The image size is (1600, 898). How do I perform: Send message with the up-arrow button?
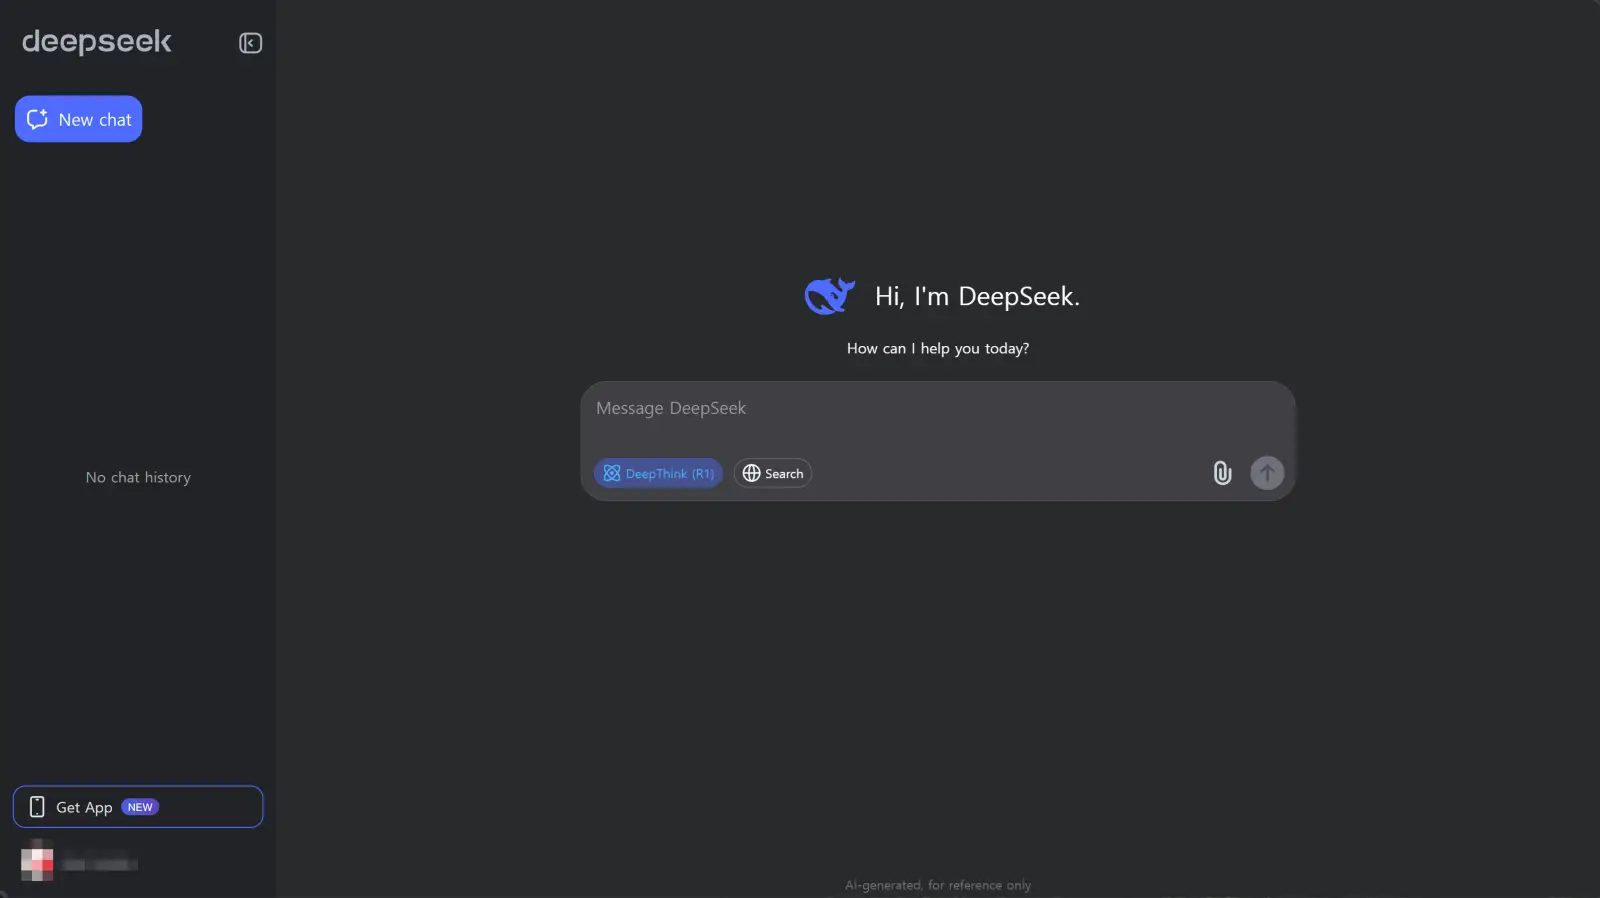[x=1267, y=473]
